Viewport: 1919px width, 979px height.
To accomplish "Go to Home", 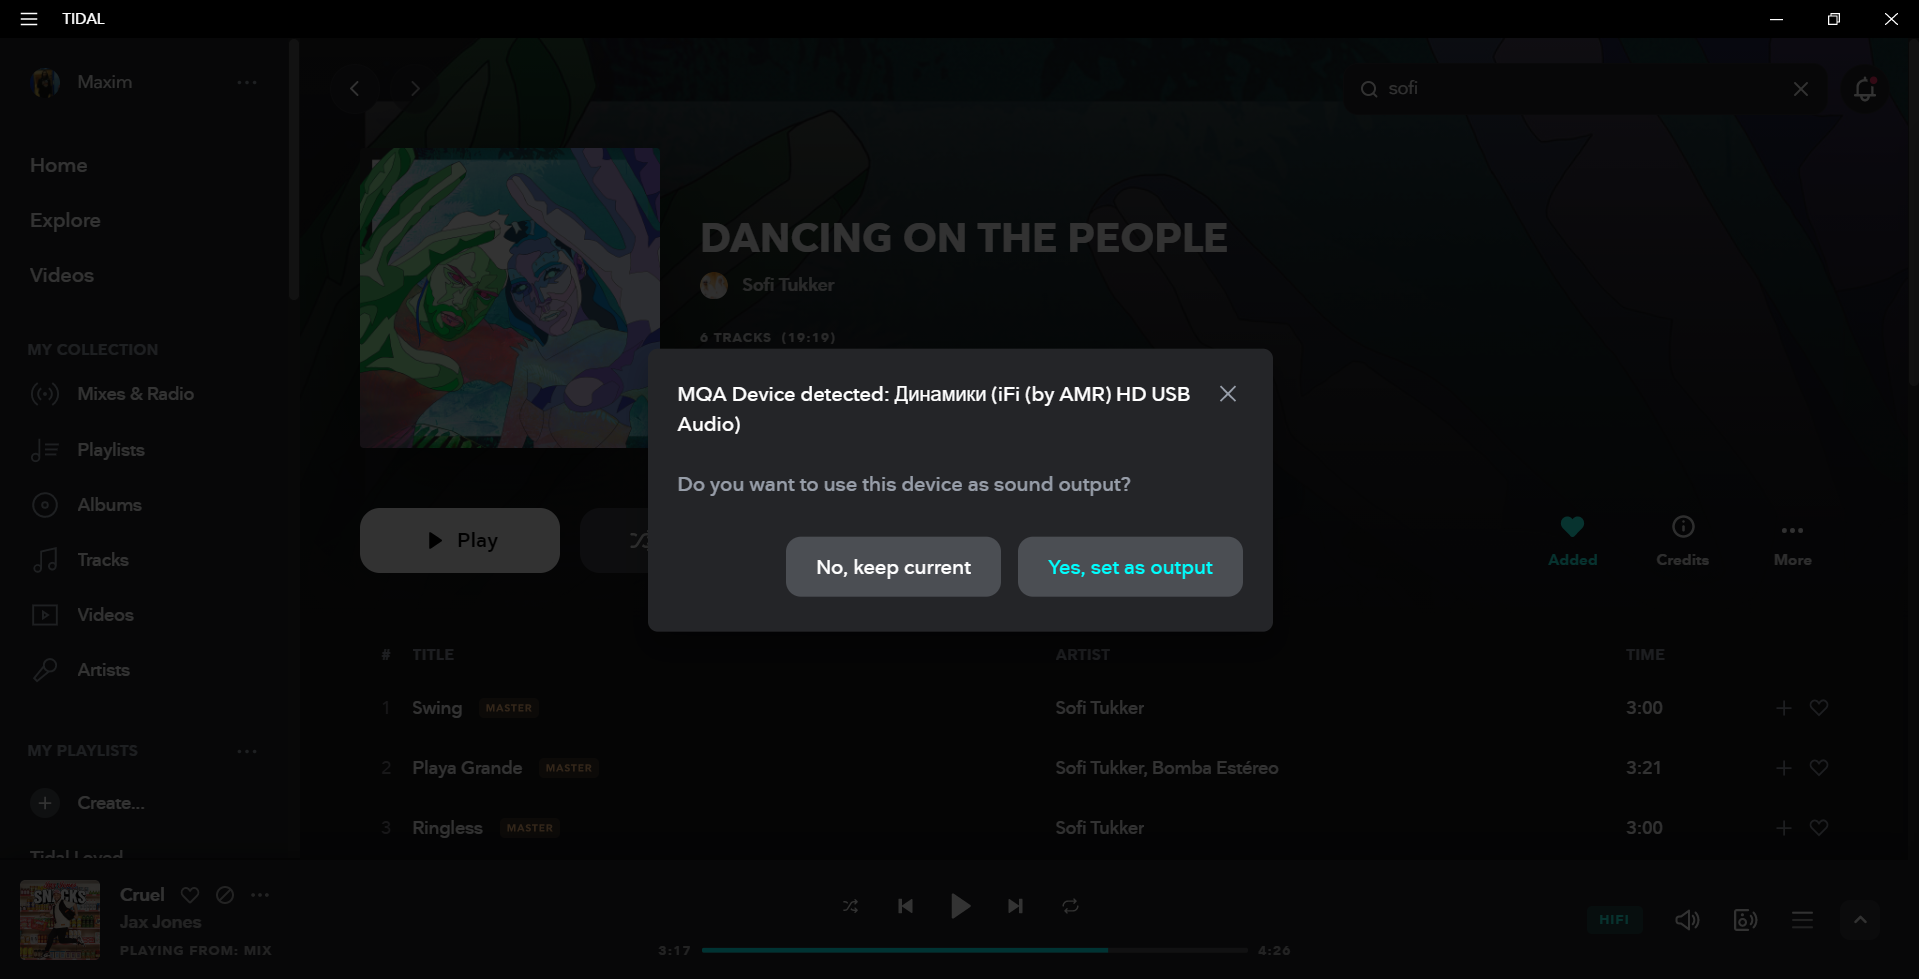I will (x=58, y=165).
